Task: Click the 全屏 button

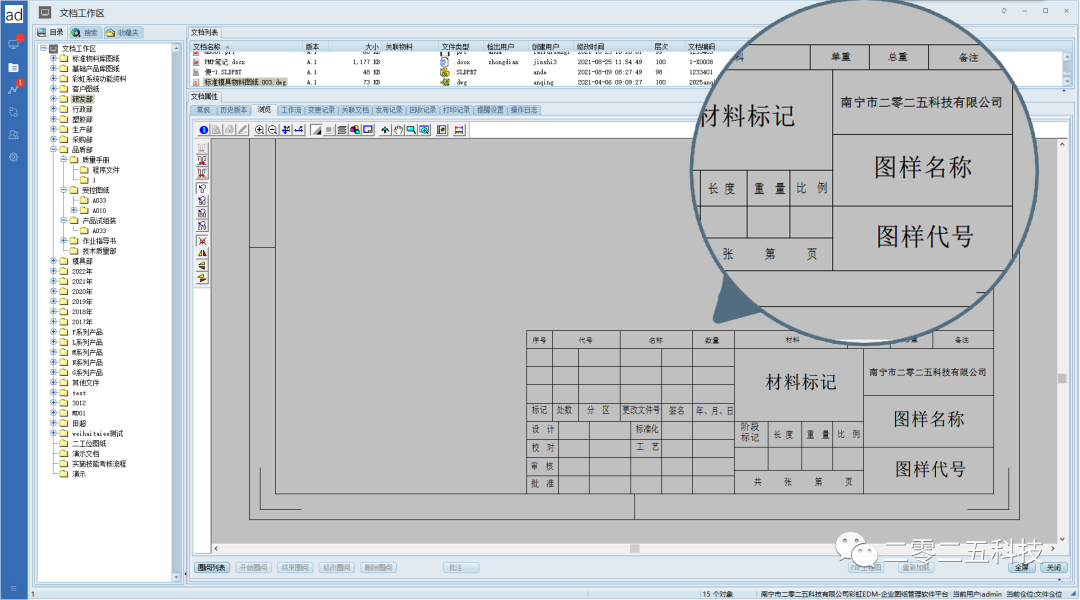Action: point(1021,567)
